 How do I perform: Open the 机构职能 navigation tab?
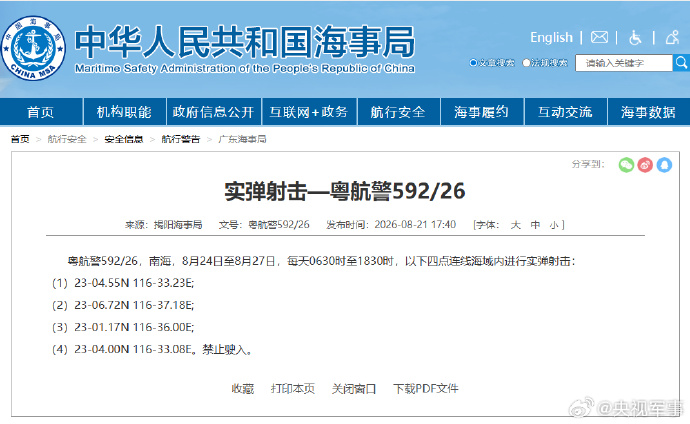click(x=124, y=112)
